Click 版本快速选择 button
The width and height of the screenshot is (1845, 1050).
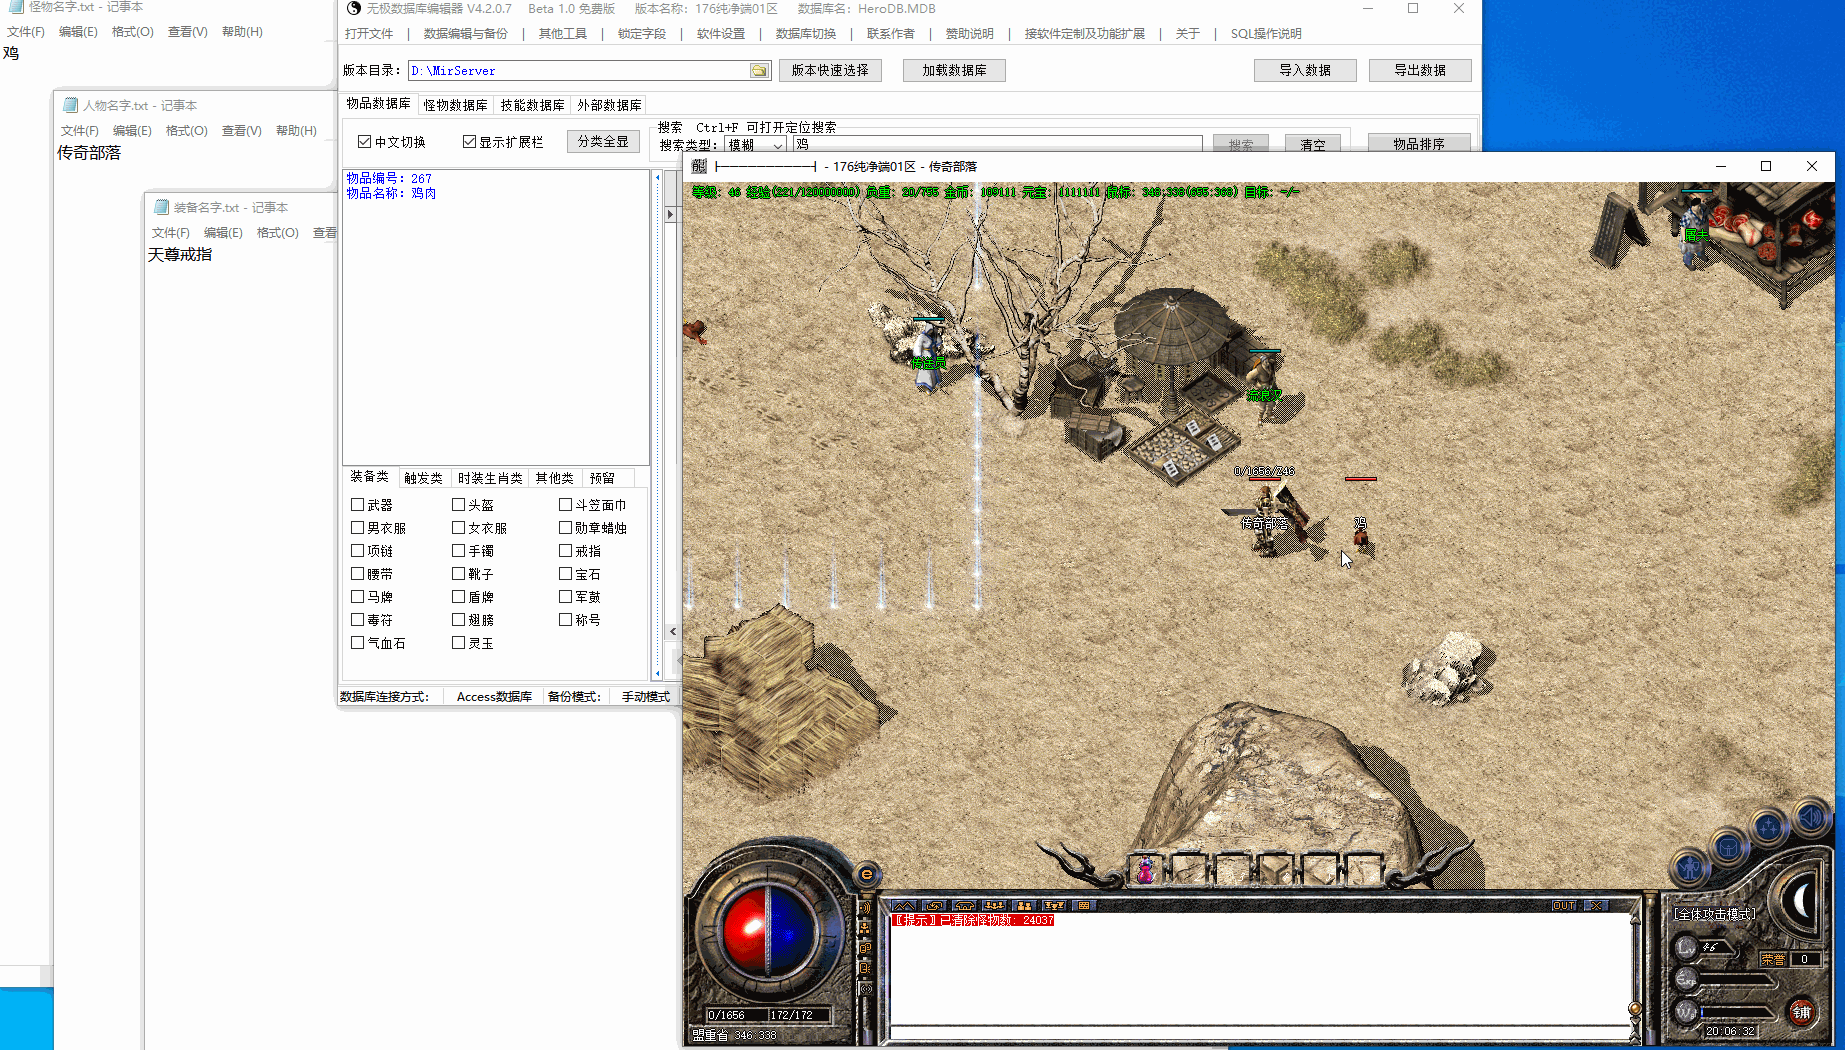pyautogui.click(x=830, y=70)
